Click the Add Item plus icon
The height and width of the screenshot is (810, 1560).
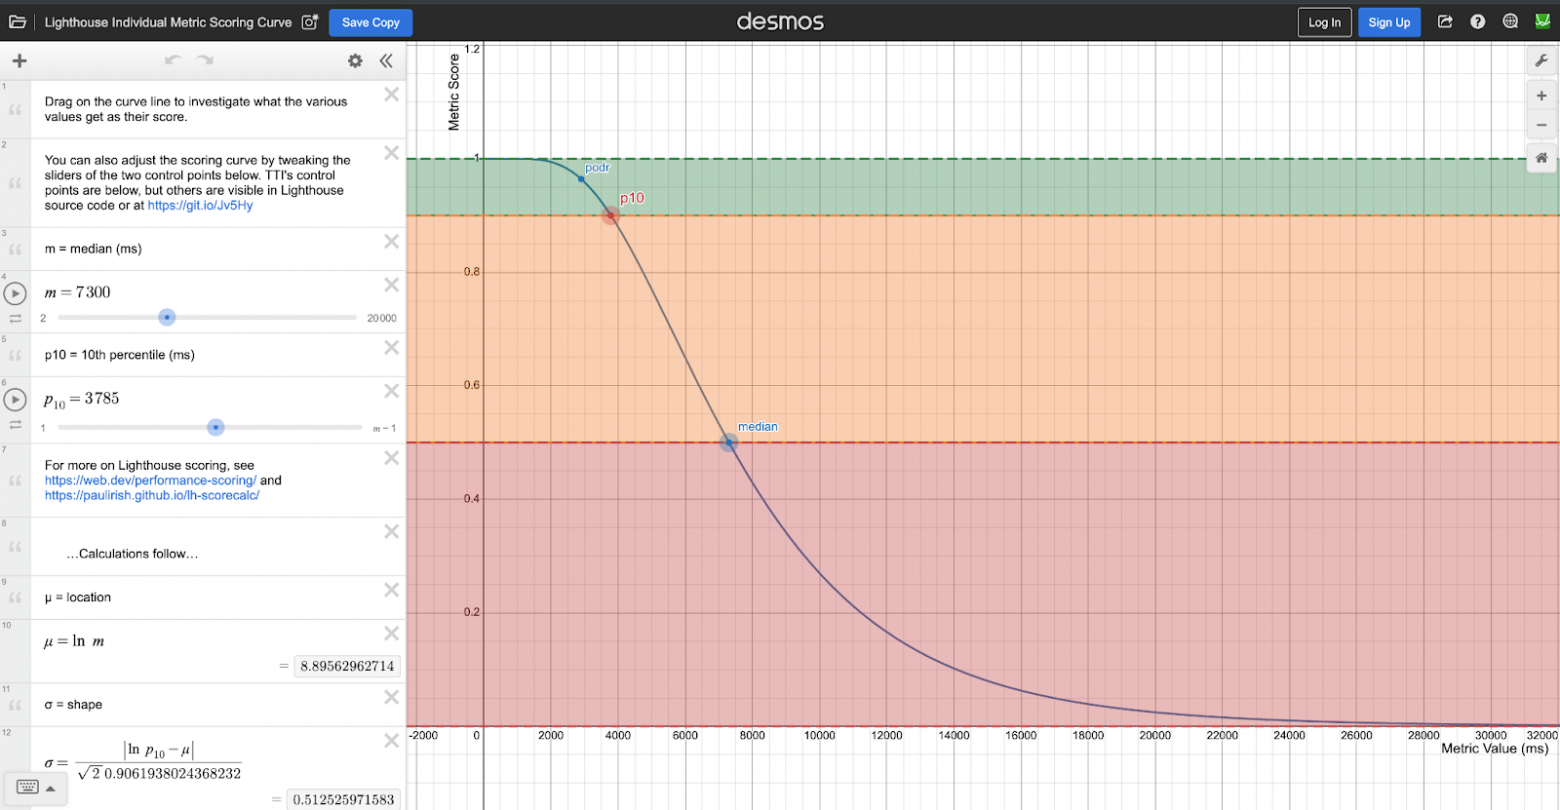(19, 61)
